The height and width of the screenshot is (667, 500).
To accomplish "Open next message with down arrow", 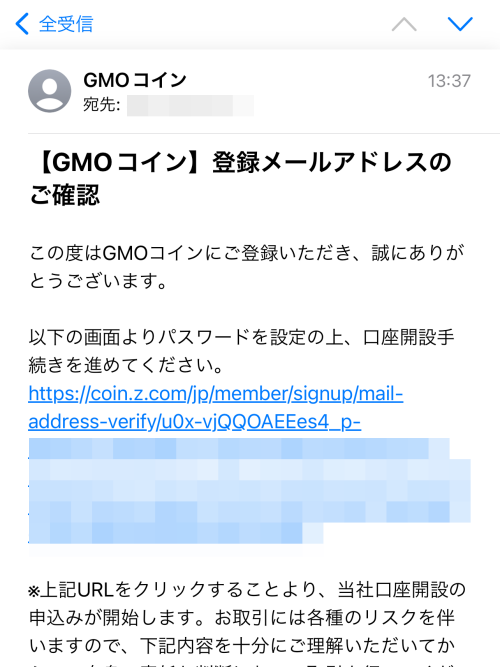I will click(460, 24).
